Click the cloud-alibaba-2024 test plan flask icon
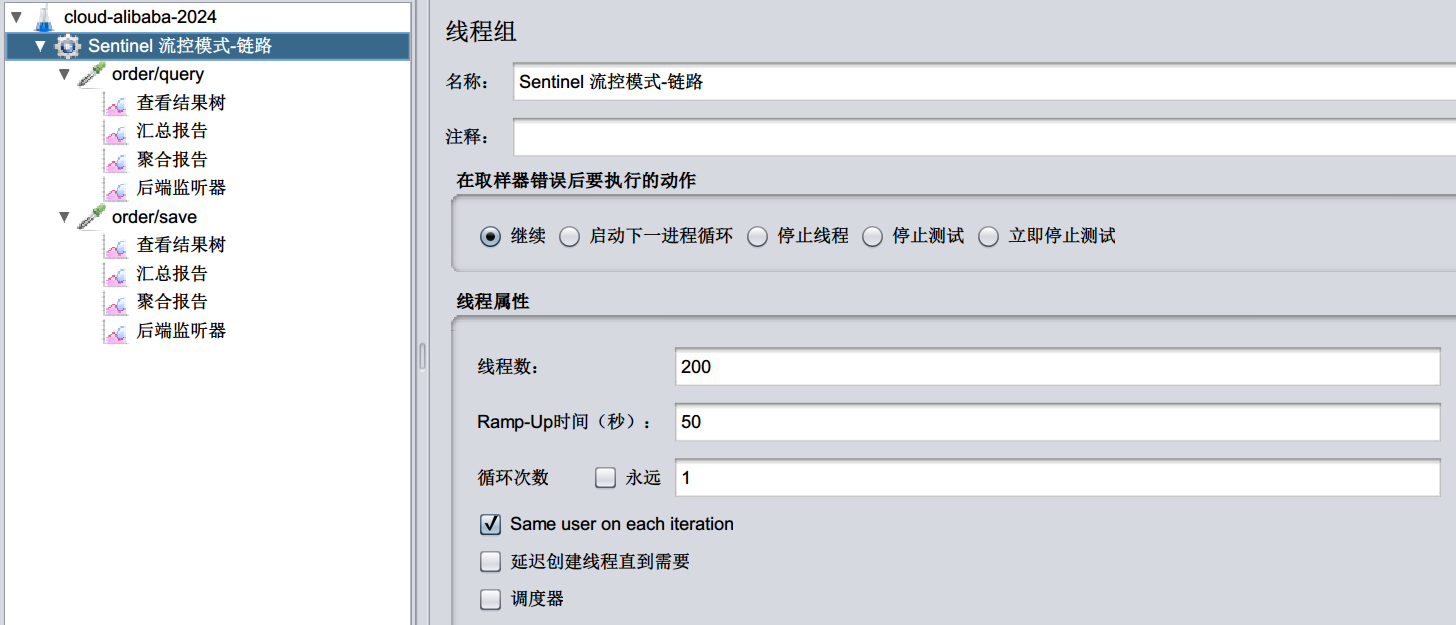The width and height of the screenshot is (1456, 625). 43,17
